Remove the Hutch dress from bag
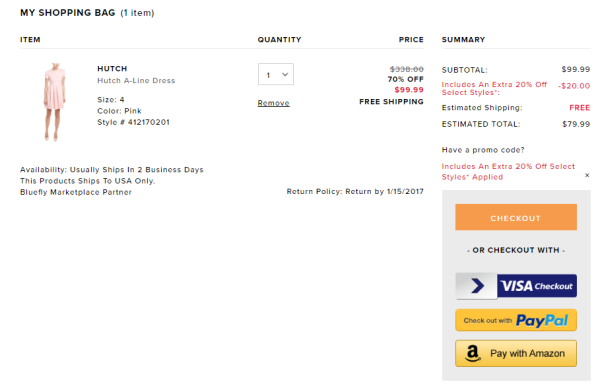 click(x=273, y=103)
